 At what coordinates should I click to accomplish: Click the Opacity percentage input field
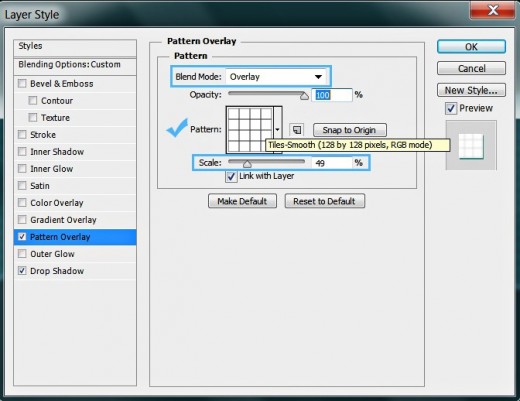(332, 95)
